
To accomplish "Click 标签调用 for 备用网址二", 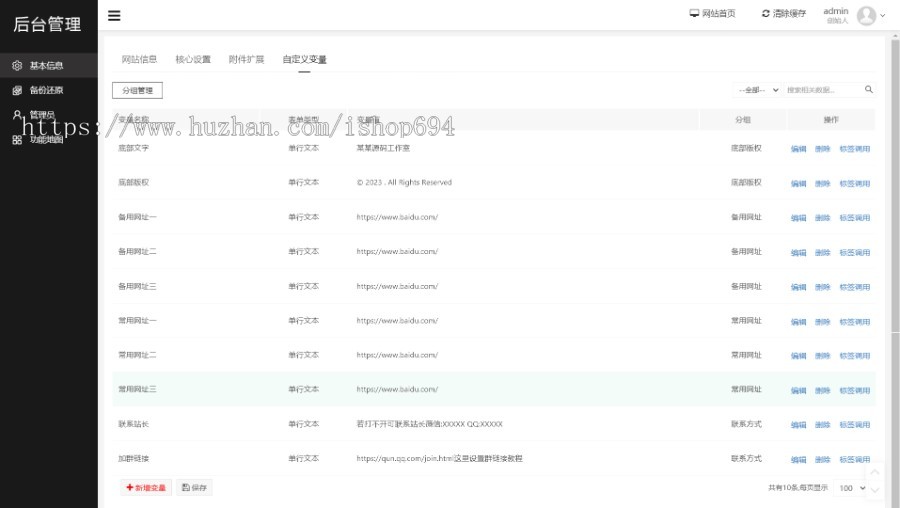I will (x=855, y=253).
